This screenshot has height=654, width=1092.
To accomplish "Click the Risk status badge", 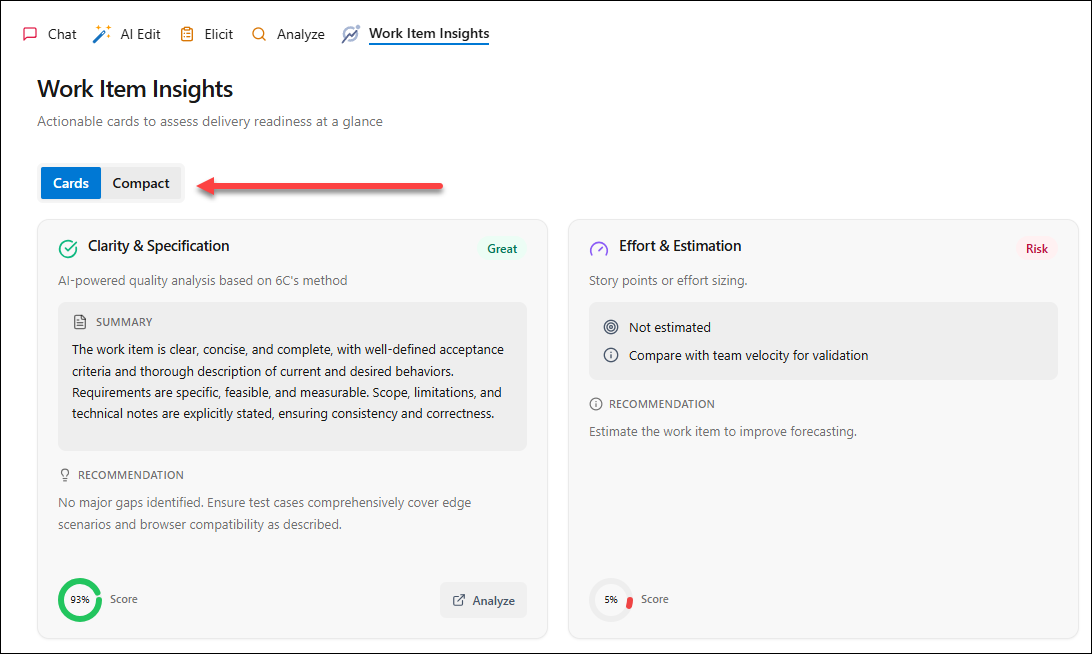I will click(1037, 249).
